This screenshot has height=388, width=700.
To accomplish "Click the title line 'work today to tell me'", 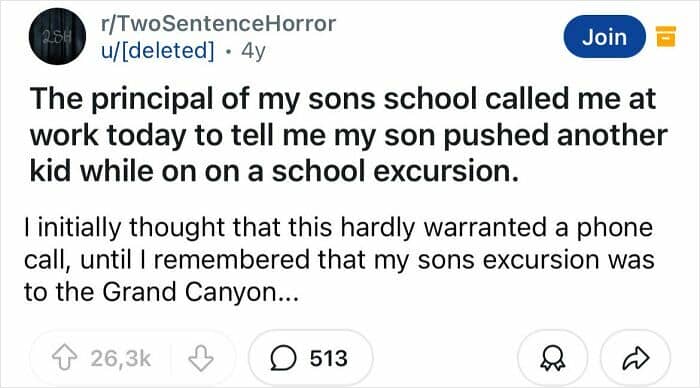I will point(349,135).
